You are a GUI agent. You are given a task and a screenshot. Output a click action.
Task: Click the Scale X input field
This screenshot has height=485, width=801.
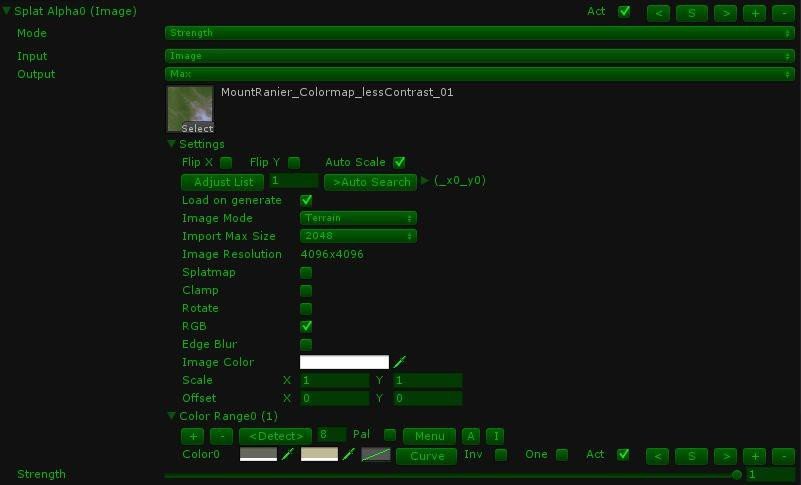(x=335, y=380)
